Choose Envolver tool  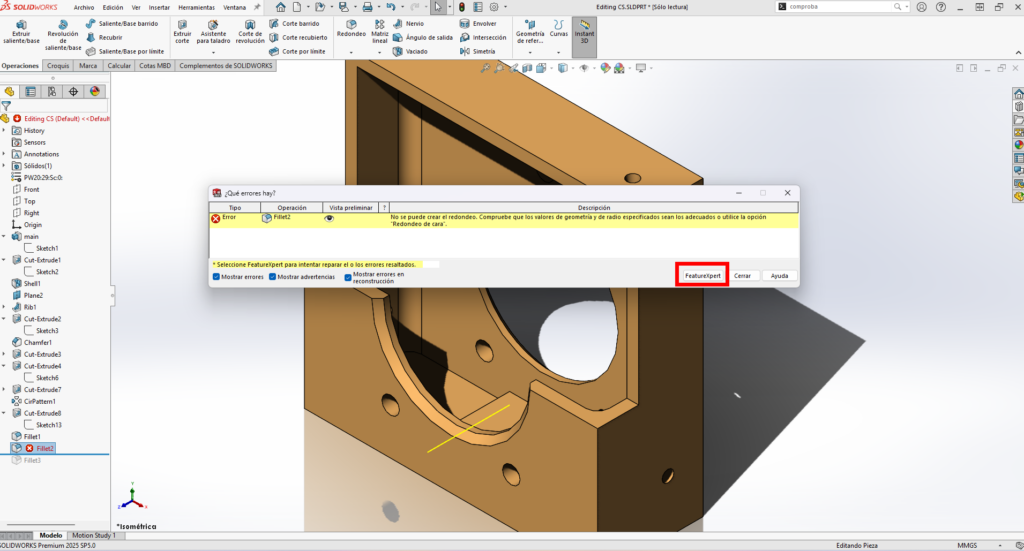click(478, 24)
